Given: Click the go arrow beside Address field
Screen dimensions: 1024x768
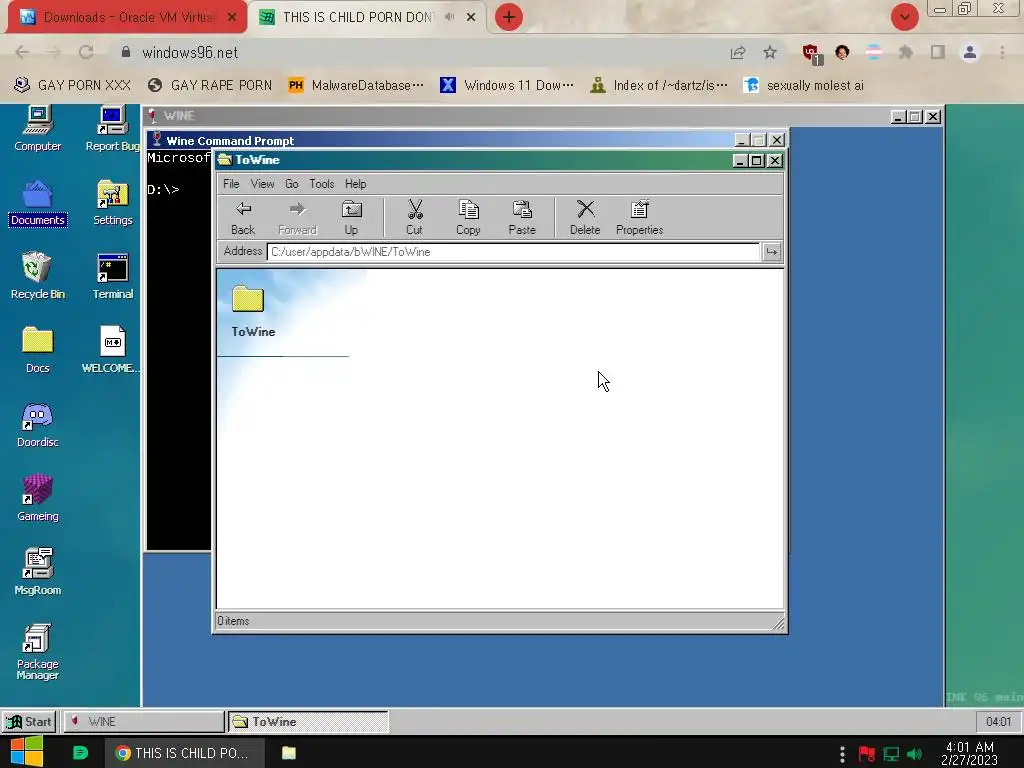Looking at the screenshot, I should (x=771, y=251).
